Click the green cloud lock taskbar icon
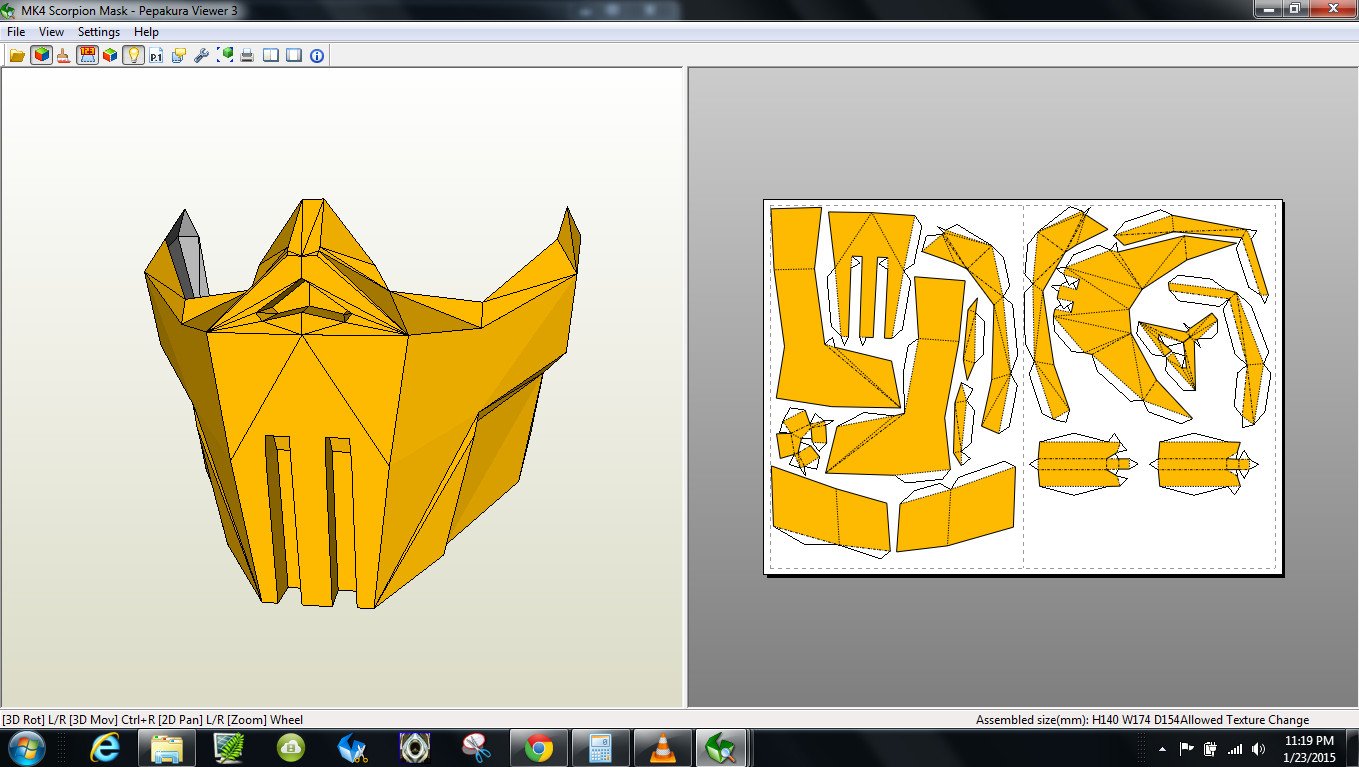Screen dimensions: 1359x767 point(291,748)
